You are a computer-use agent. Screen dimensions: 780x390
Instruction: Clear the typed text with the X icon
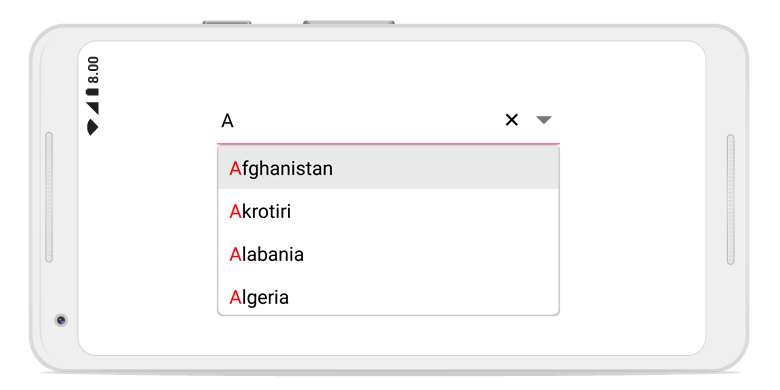(511, 120)
